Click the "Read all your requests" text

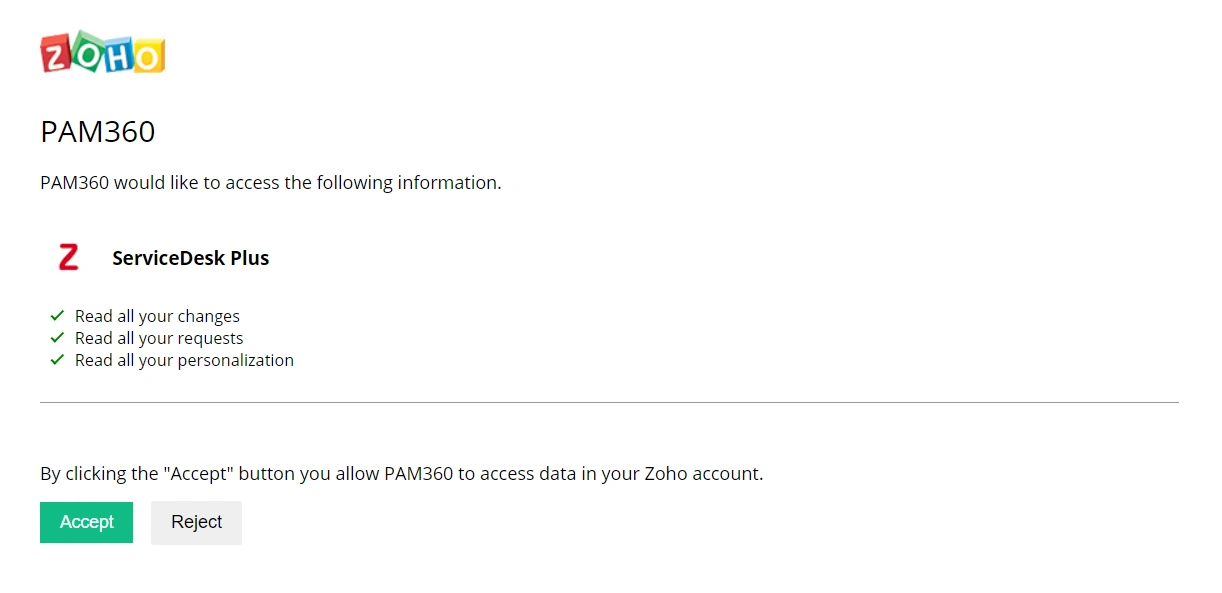click(x=159, y=338)
